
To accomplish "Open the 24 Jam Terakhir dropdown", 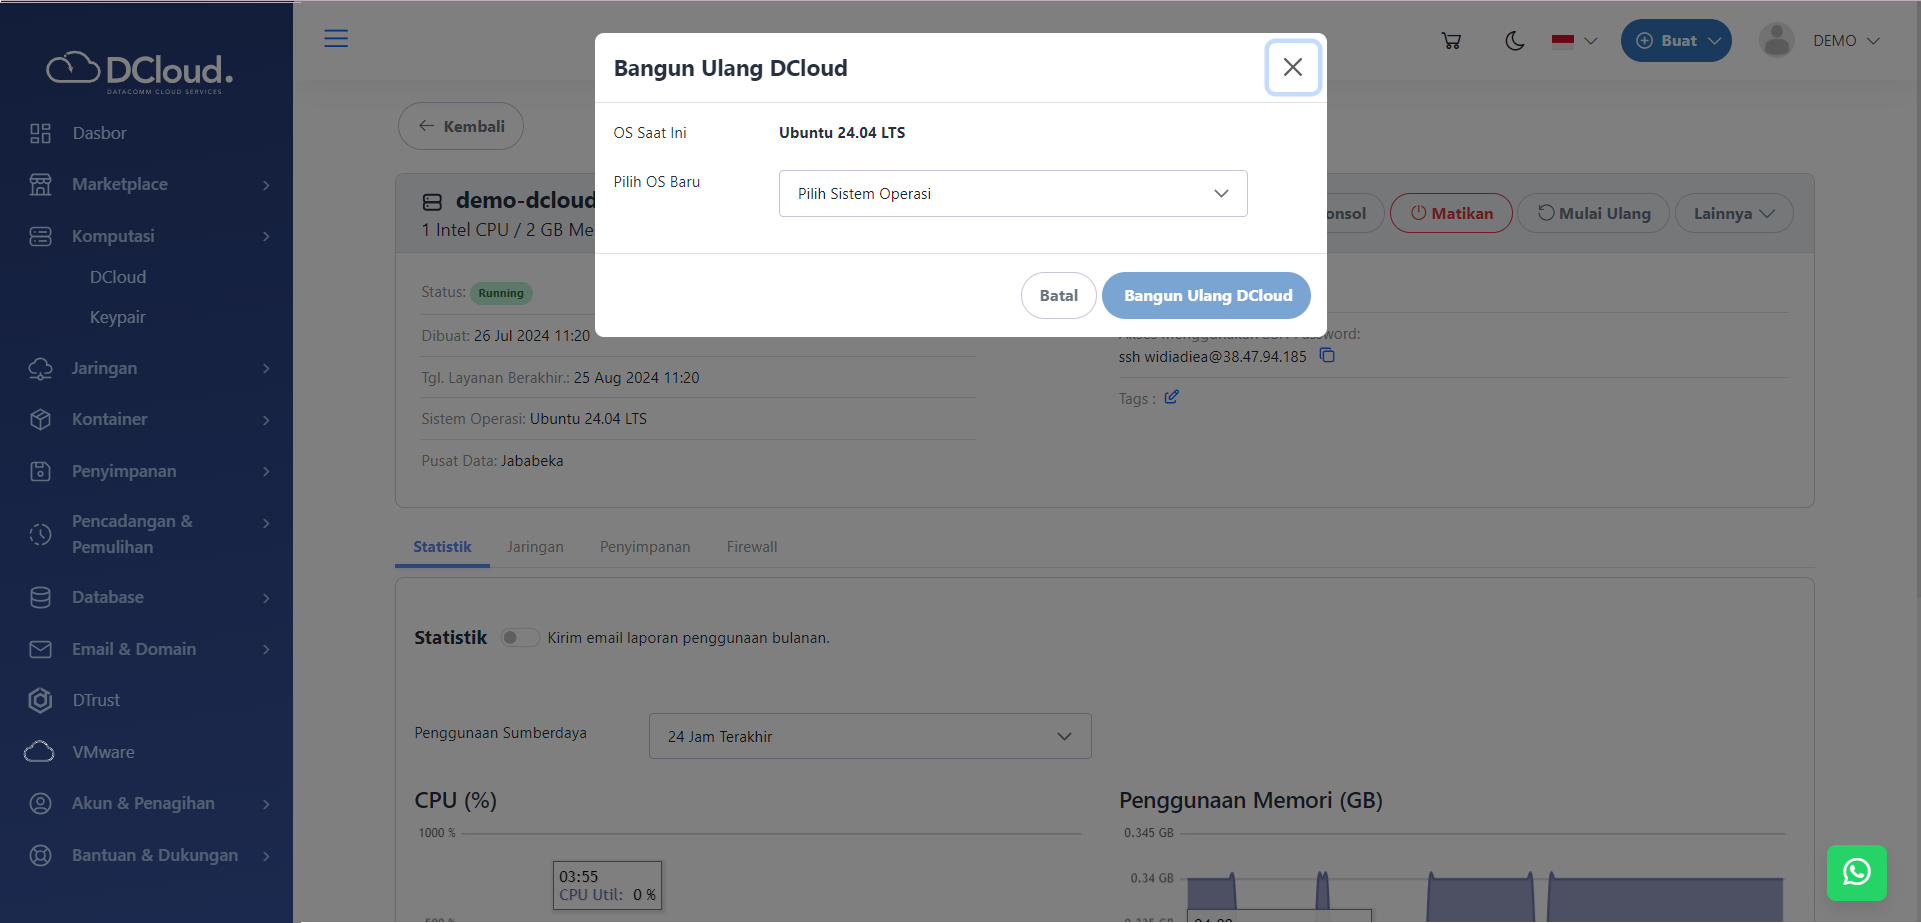I will pos(869,736).
